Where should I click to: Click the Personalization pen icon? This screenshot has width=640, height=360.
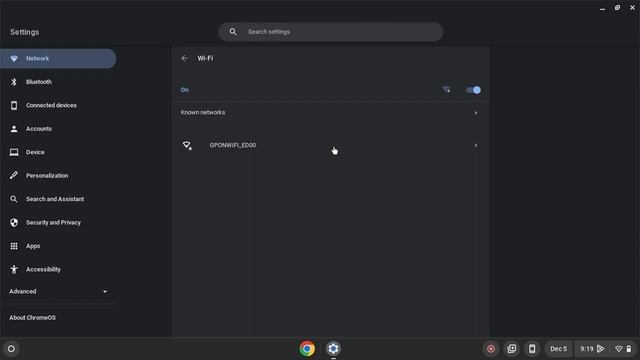click(14, 176)
